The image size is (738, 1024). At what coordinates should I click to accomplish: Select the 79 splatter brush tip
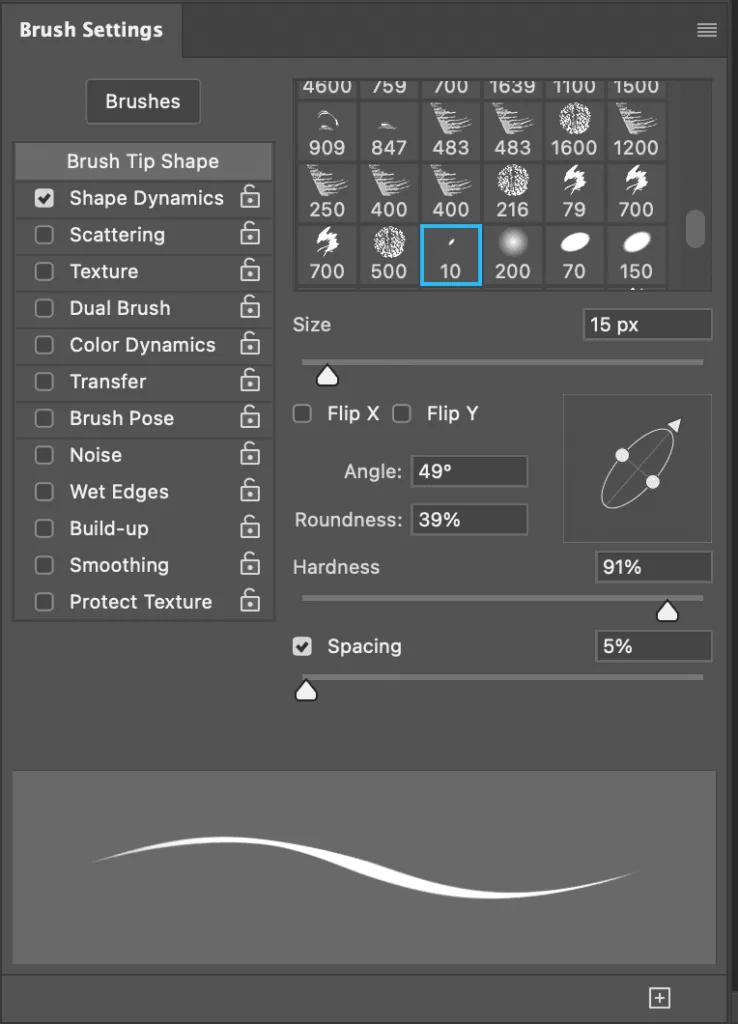point(574,194)
